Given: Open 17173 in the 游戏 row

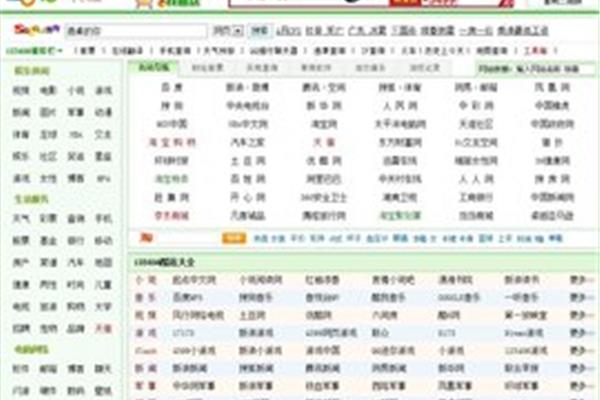Looking at the screenshot, I should [x=183, y=333].
